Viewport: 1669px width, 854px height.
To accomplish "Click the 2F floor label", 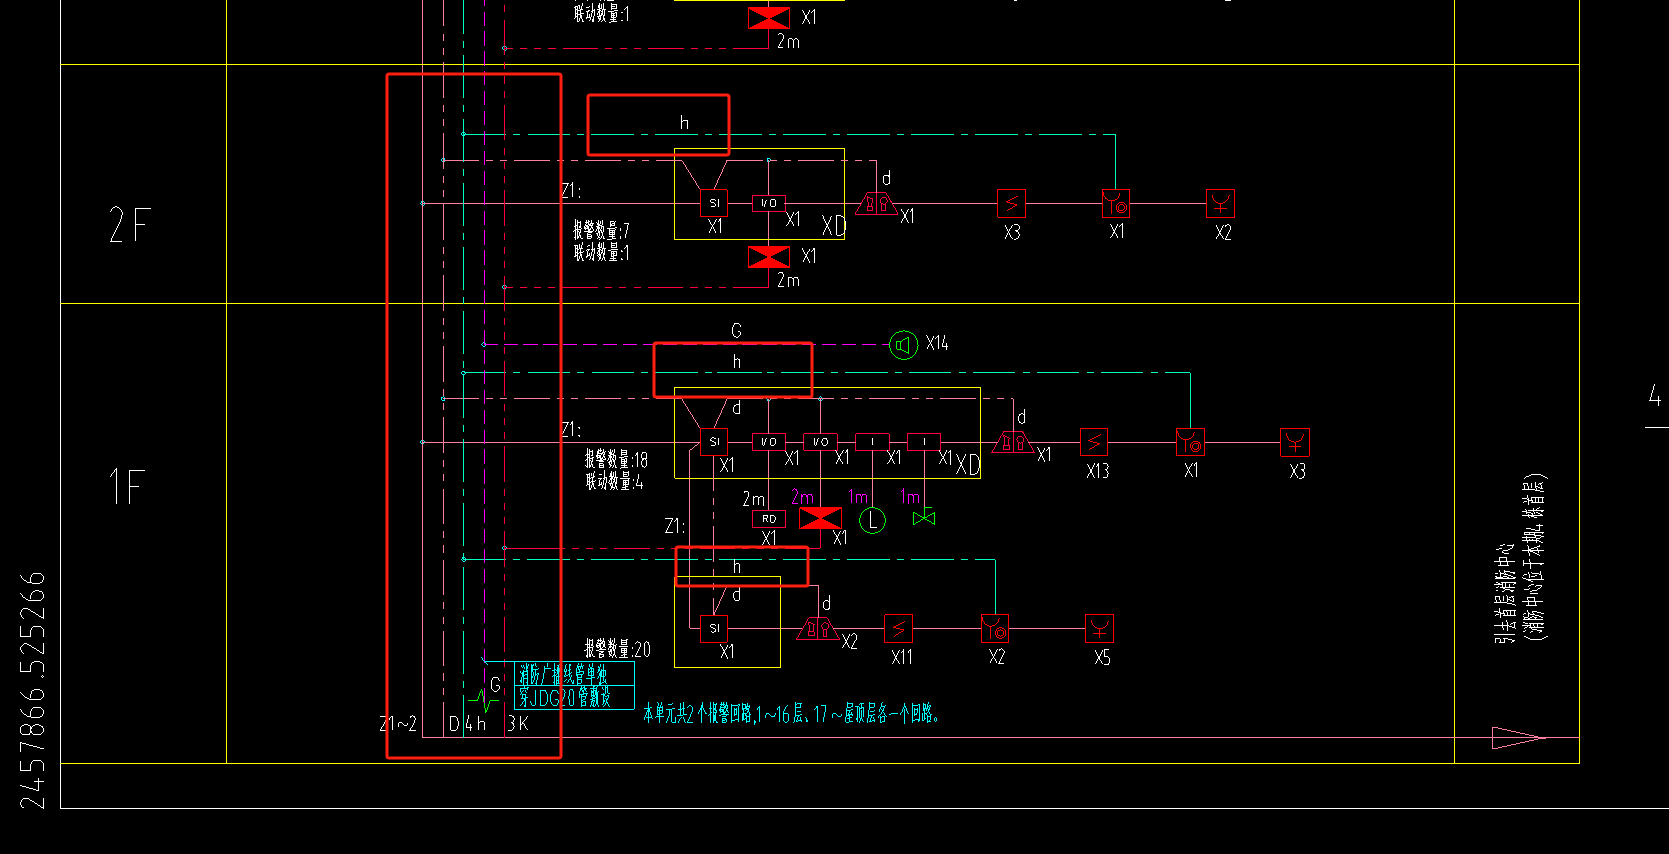I will point(130,225).
